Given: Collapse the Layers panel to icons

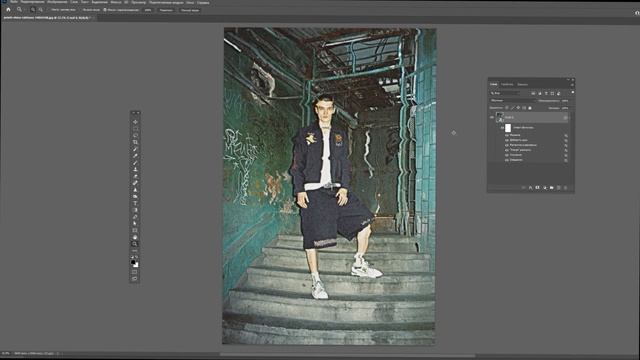Looking at the screenshot, I should point(568,80).
